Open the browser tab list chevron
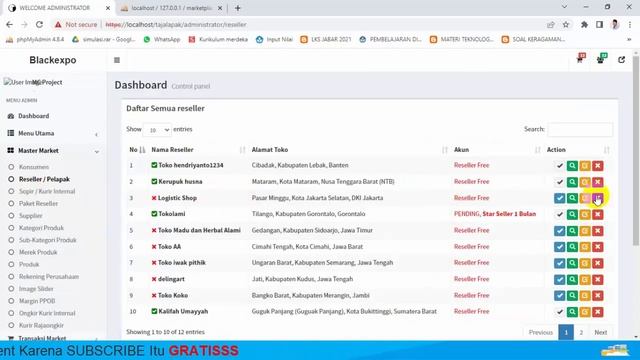Image resolution: width=640 pixels, height=360 pixels. (x=564, y=7)
